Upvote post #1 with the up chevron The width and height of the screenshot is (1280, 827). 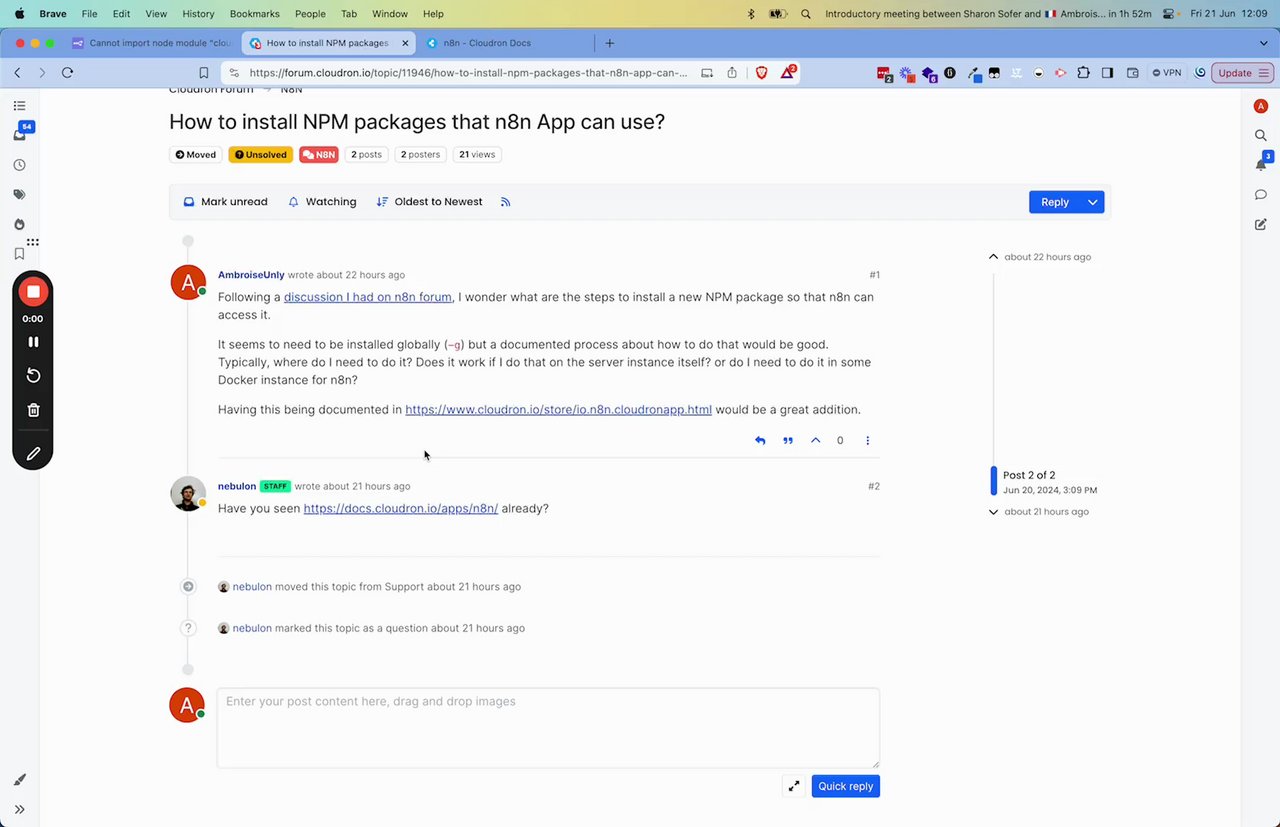pos(816,440)
